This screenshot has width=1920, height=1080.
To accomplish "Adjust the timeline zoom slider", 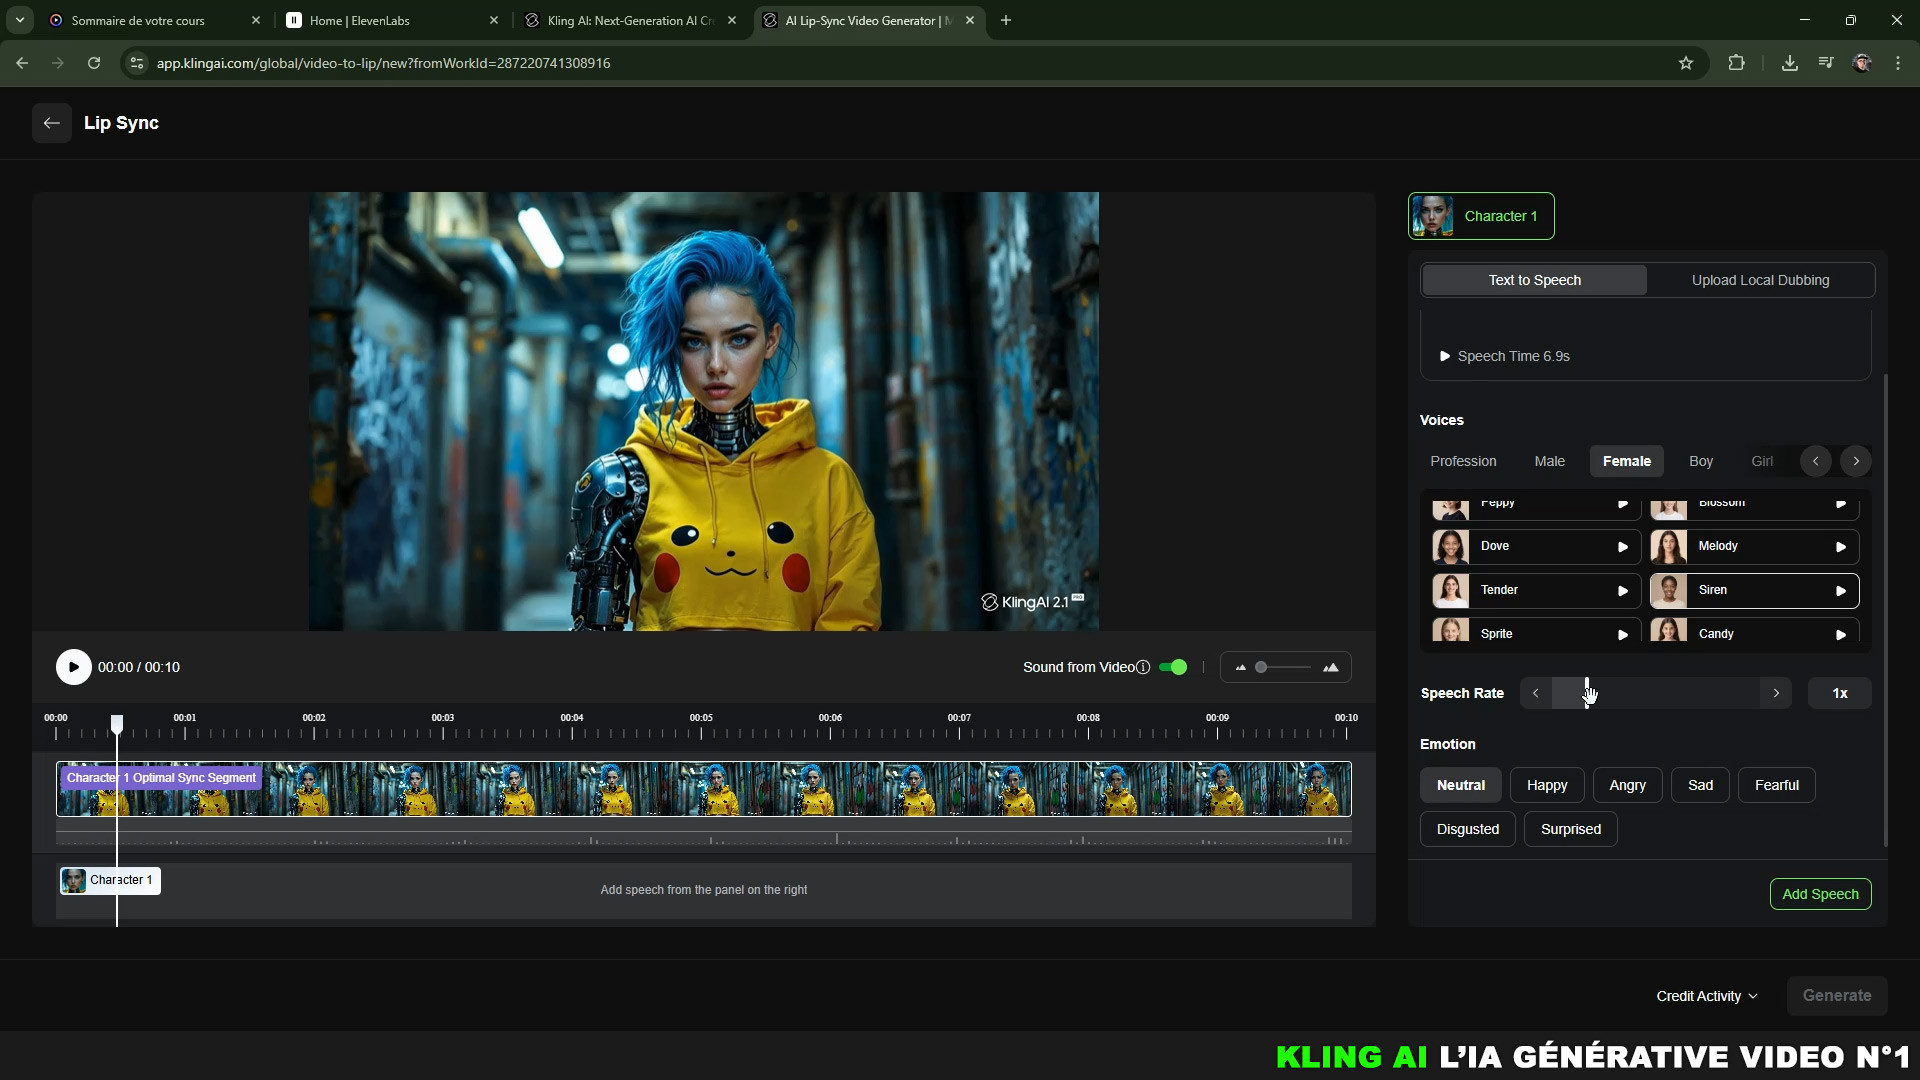I will (x=1284, y=667).
